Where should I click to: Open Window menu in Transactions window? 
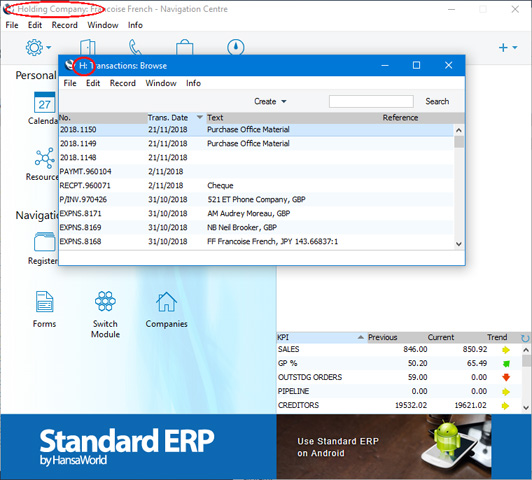161,83
